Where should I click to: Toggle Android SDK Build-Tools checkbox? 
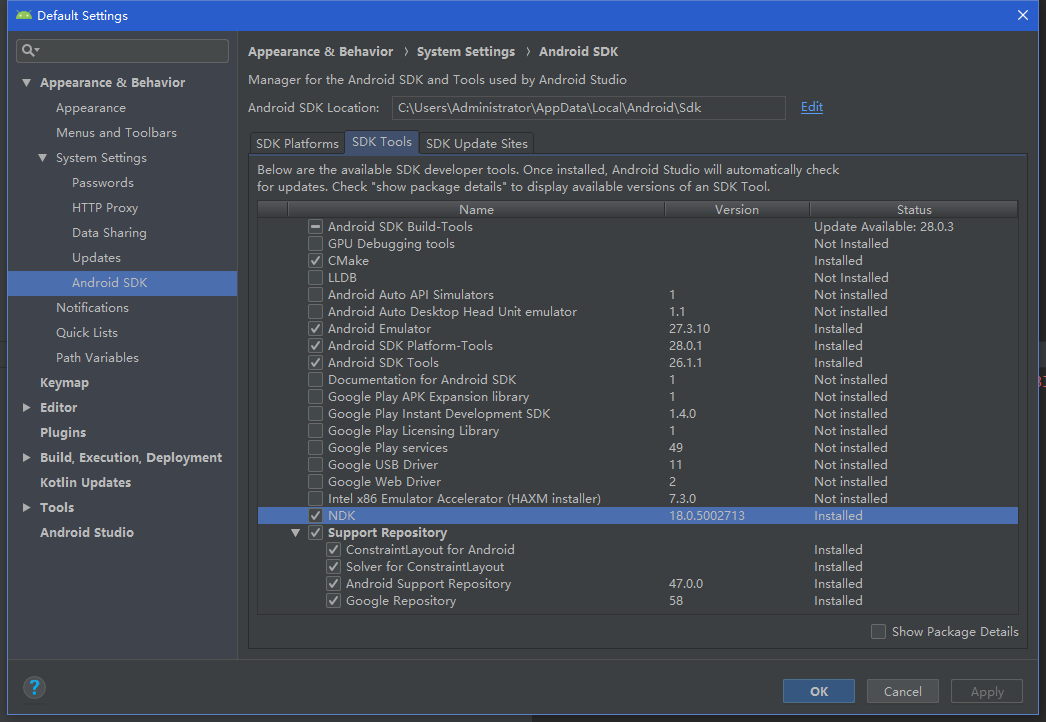[316, 227]
